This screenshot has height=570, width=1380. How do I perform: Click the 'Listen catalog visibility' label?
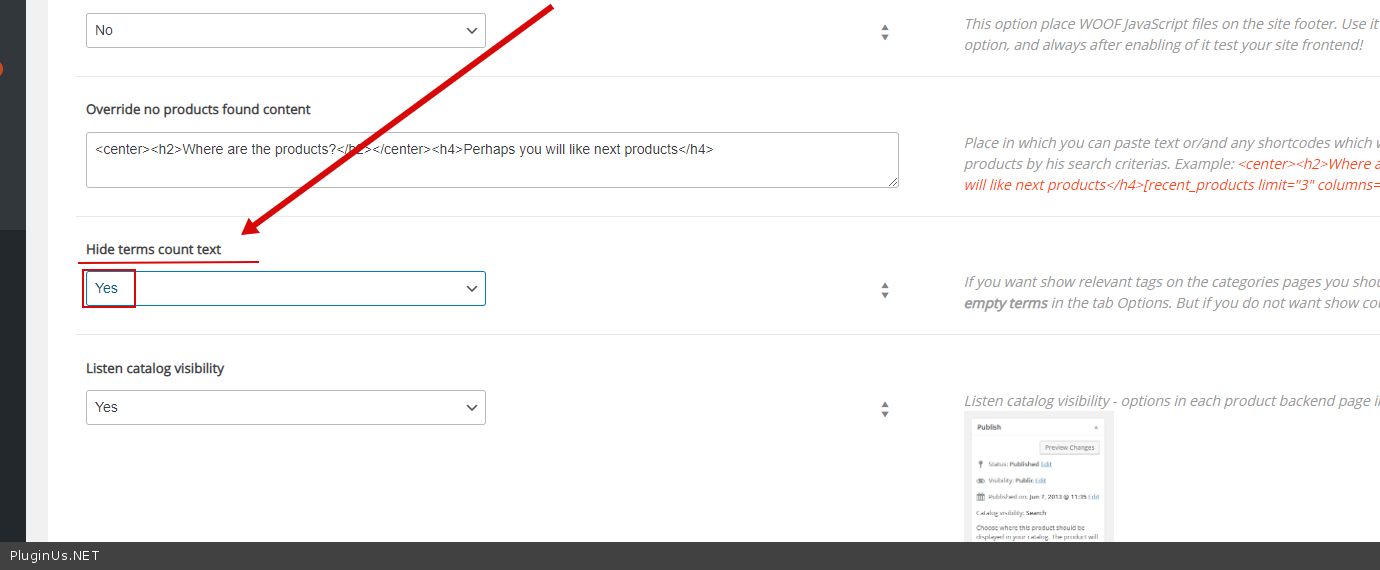pyautogui.click(x=155, y=368)
